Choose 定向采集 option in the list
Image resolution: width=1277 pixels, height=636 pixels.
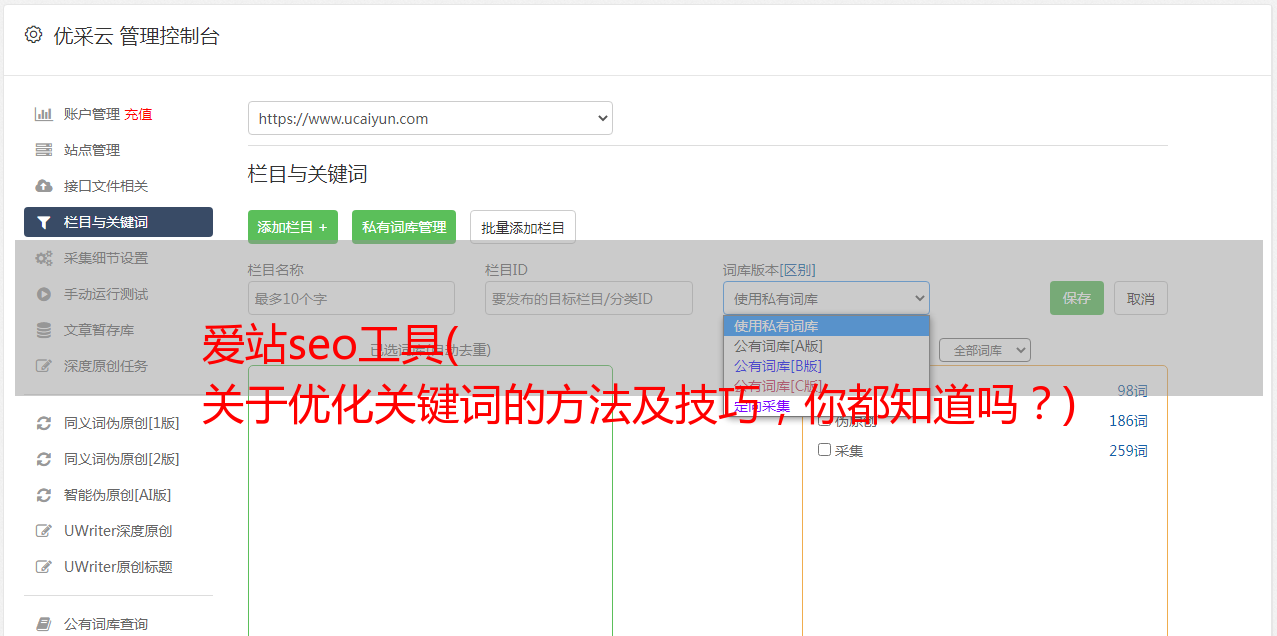point(826,406)
